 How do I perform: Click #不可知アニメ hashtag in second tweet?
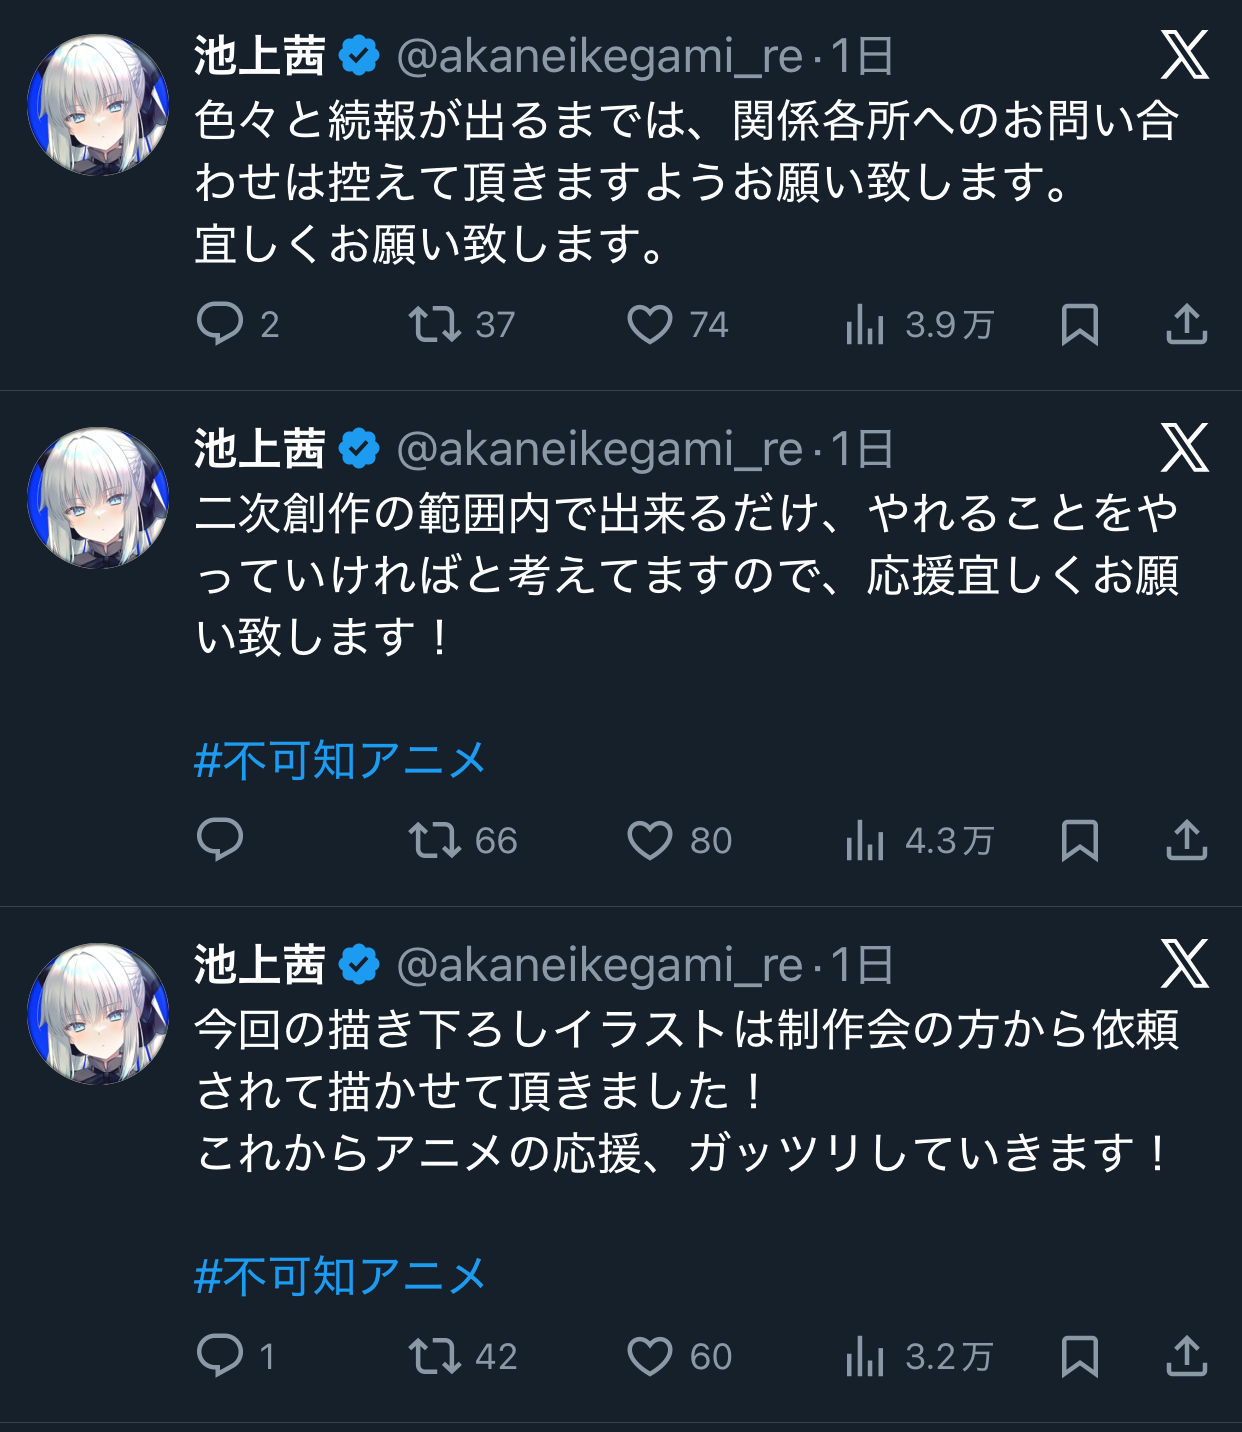(x=340, y=760)
